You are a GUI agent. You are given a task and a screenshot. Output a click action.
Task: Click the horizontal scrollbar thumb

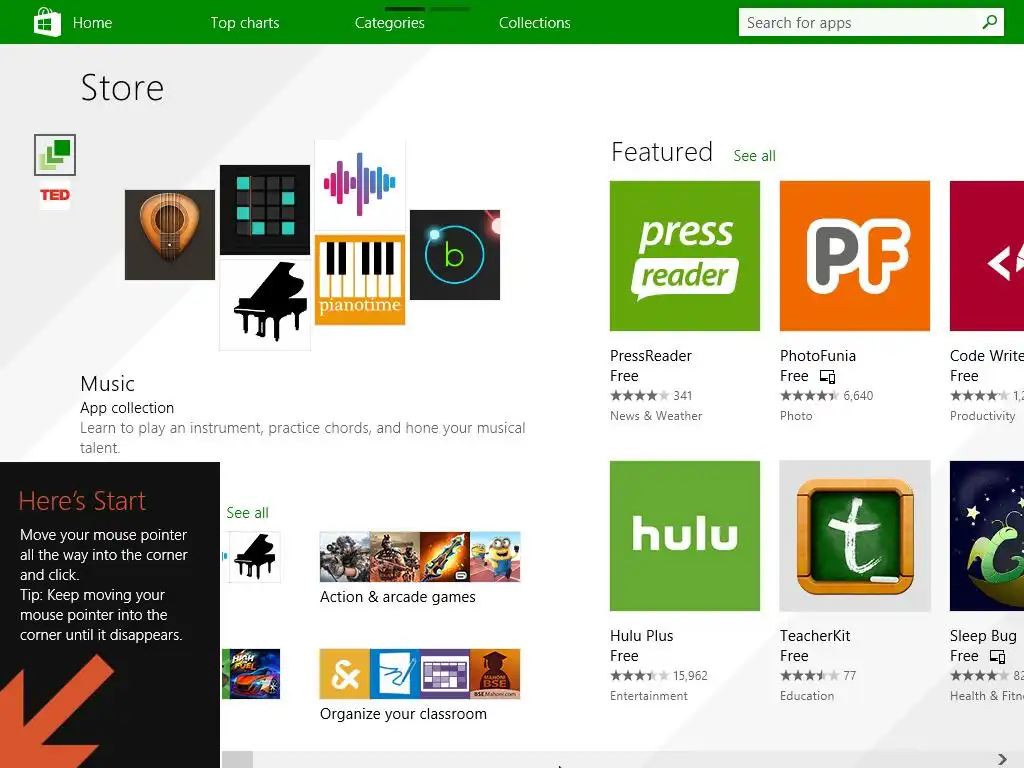tap(237, 760)
